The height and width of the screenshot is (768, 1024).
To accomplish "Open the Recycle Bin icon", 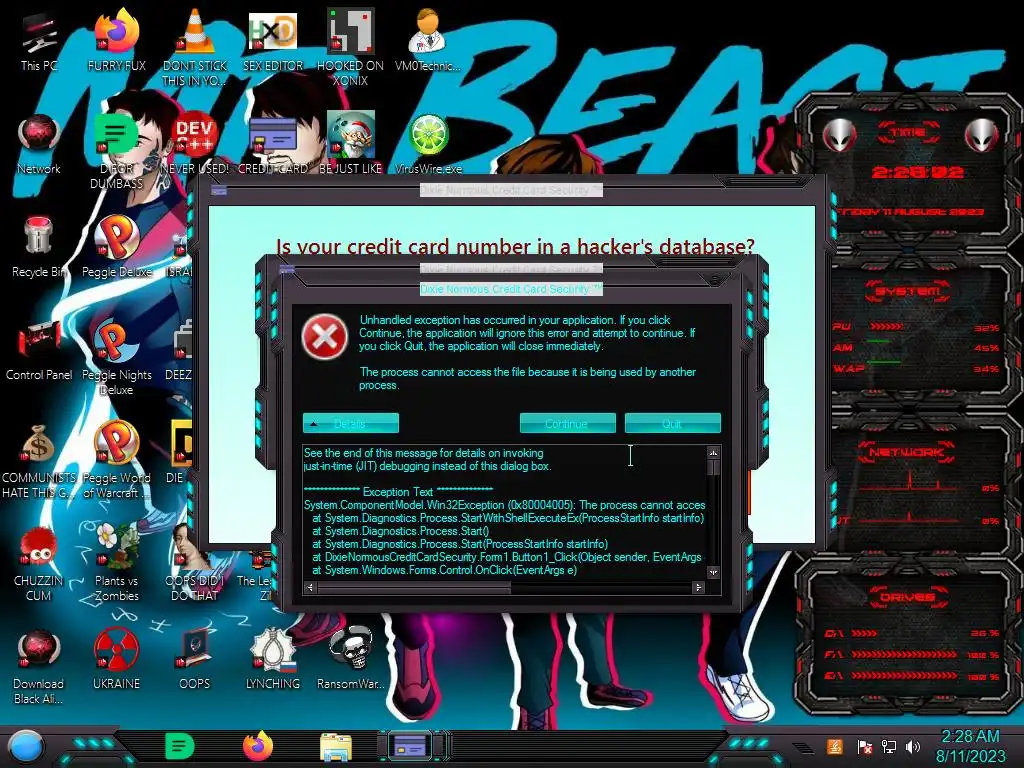I will pos(38,248).
